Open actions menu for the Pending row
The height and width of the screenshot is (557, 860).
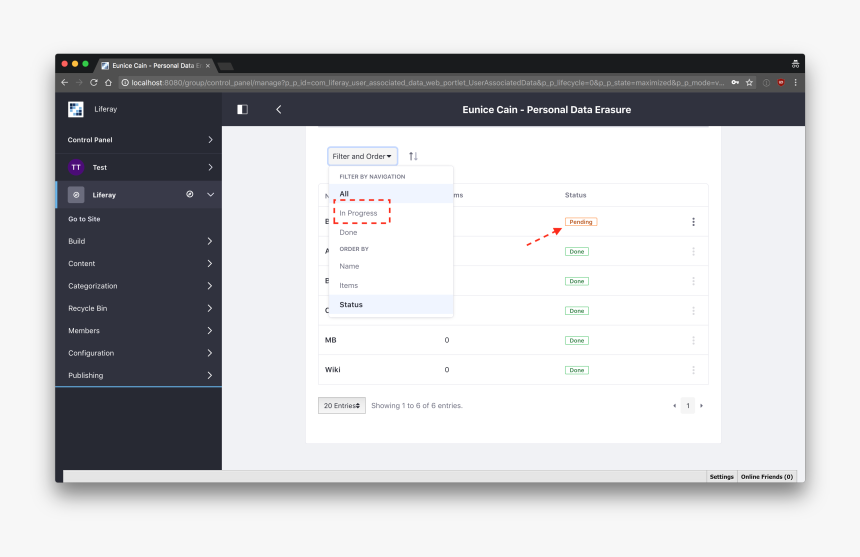pos(693,222)
